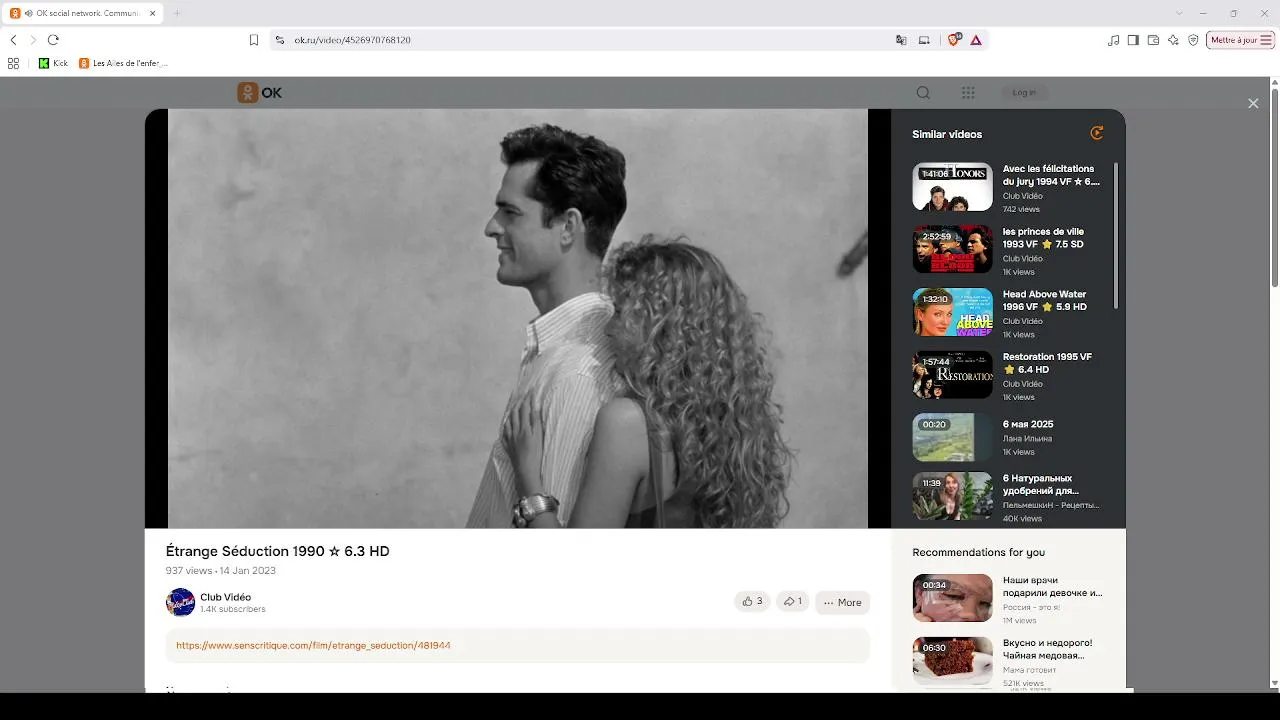Image resolution: width=1280 pixels, height=720 pixels.
Task: Open the More options menu
Action: pos(842,602)
